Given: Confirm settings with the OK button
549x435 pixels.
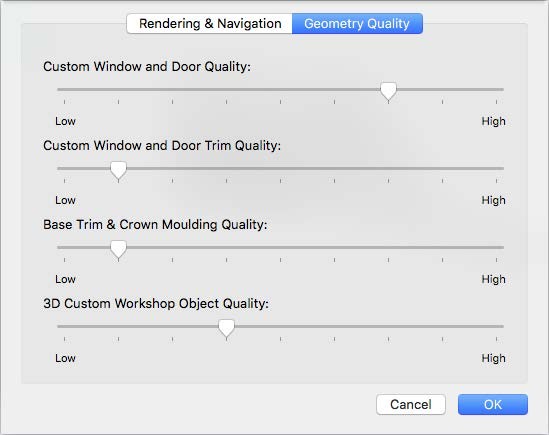Looking at the screenshot, I should [493, 405].
